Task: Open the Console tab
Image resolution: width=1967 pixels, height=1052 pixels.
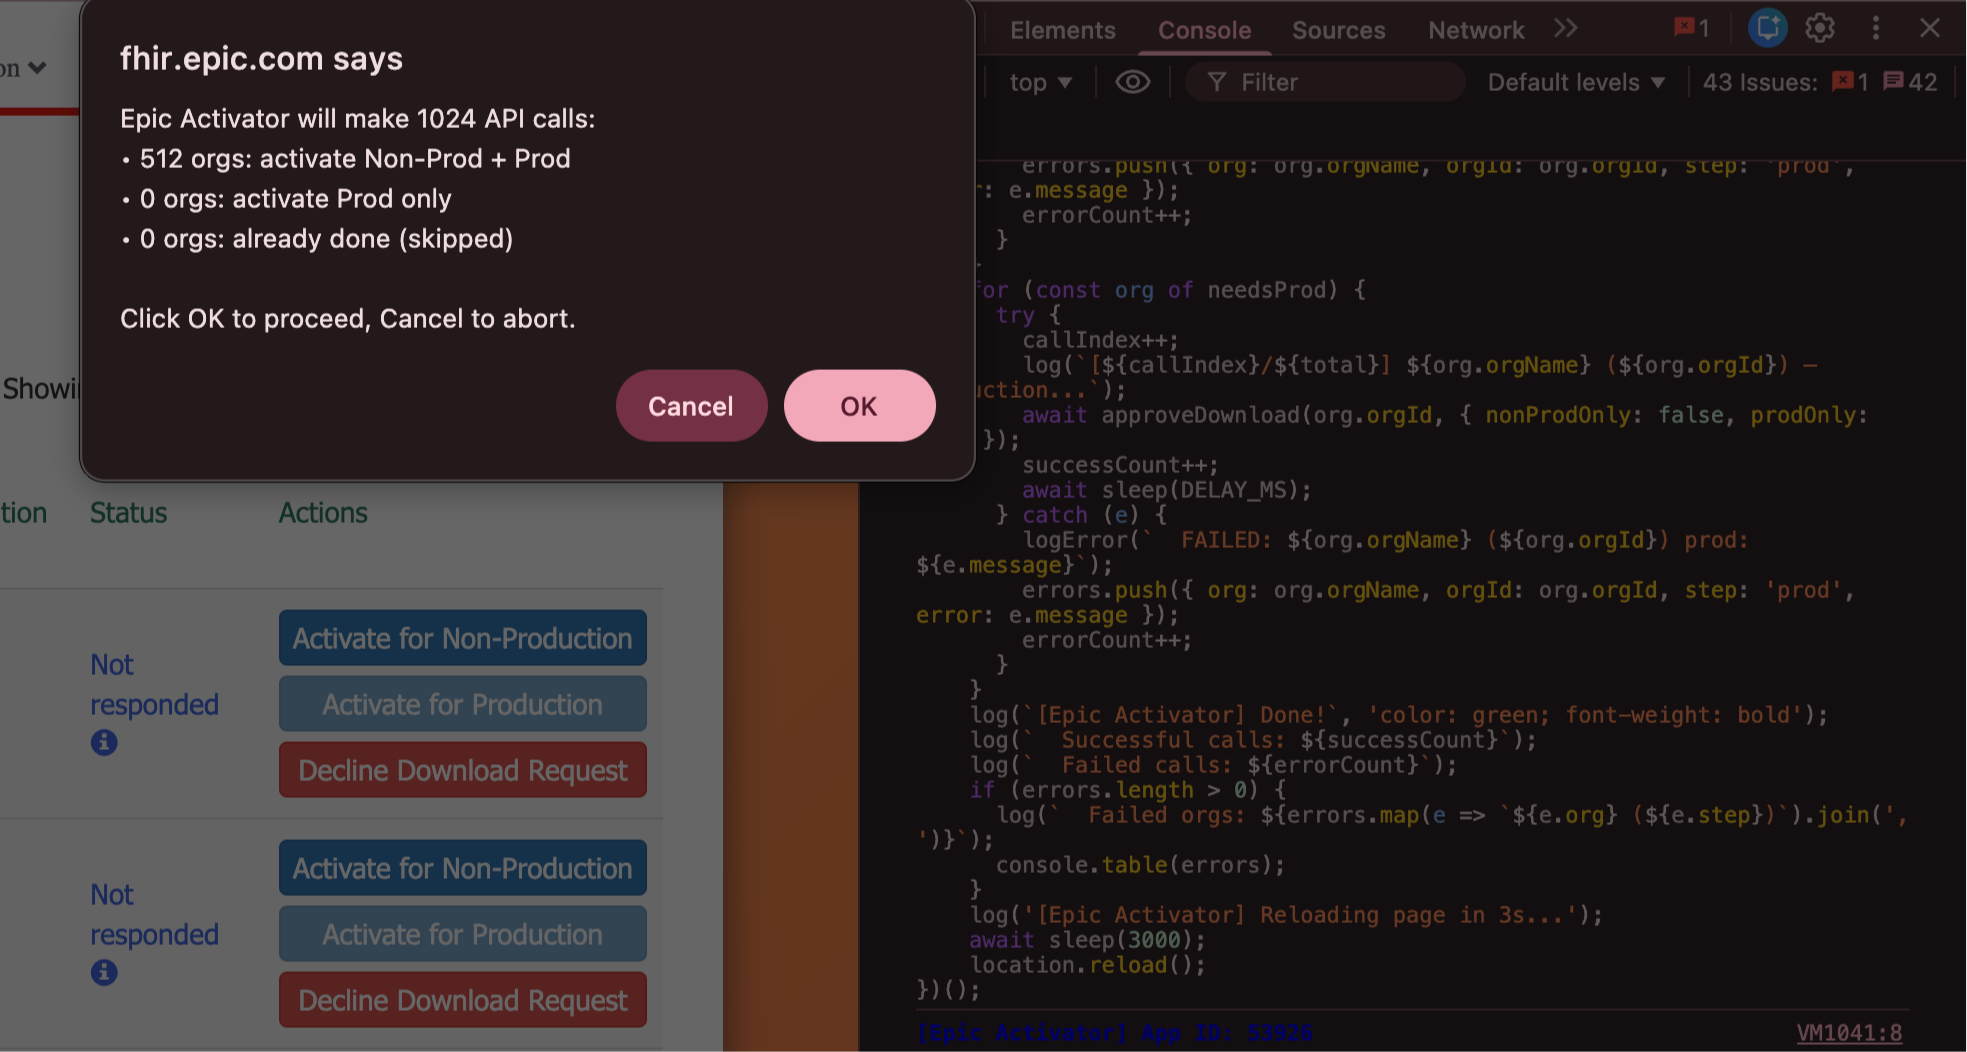Action: coord(1204,30)
